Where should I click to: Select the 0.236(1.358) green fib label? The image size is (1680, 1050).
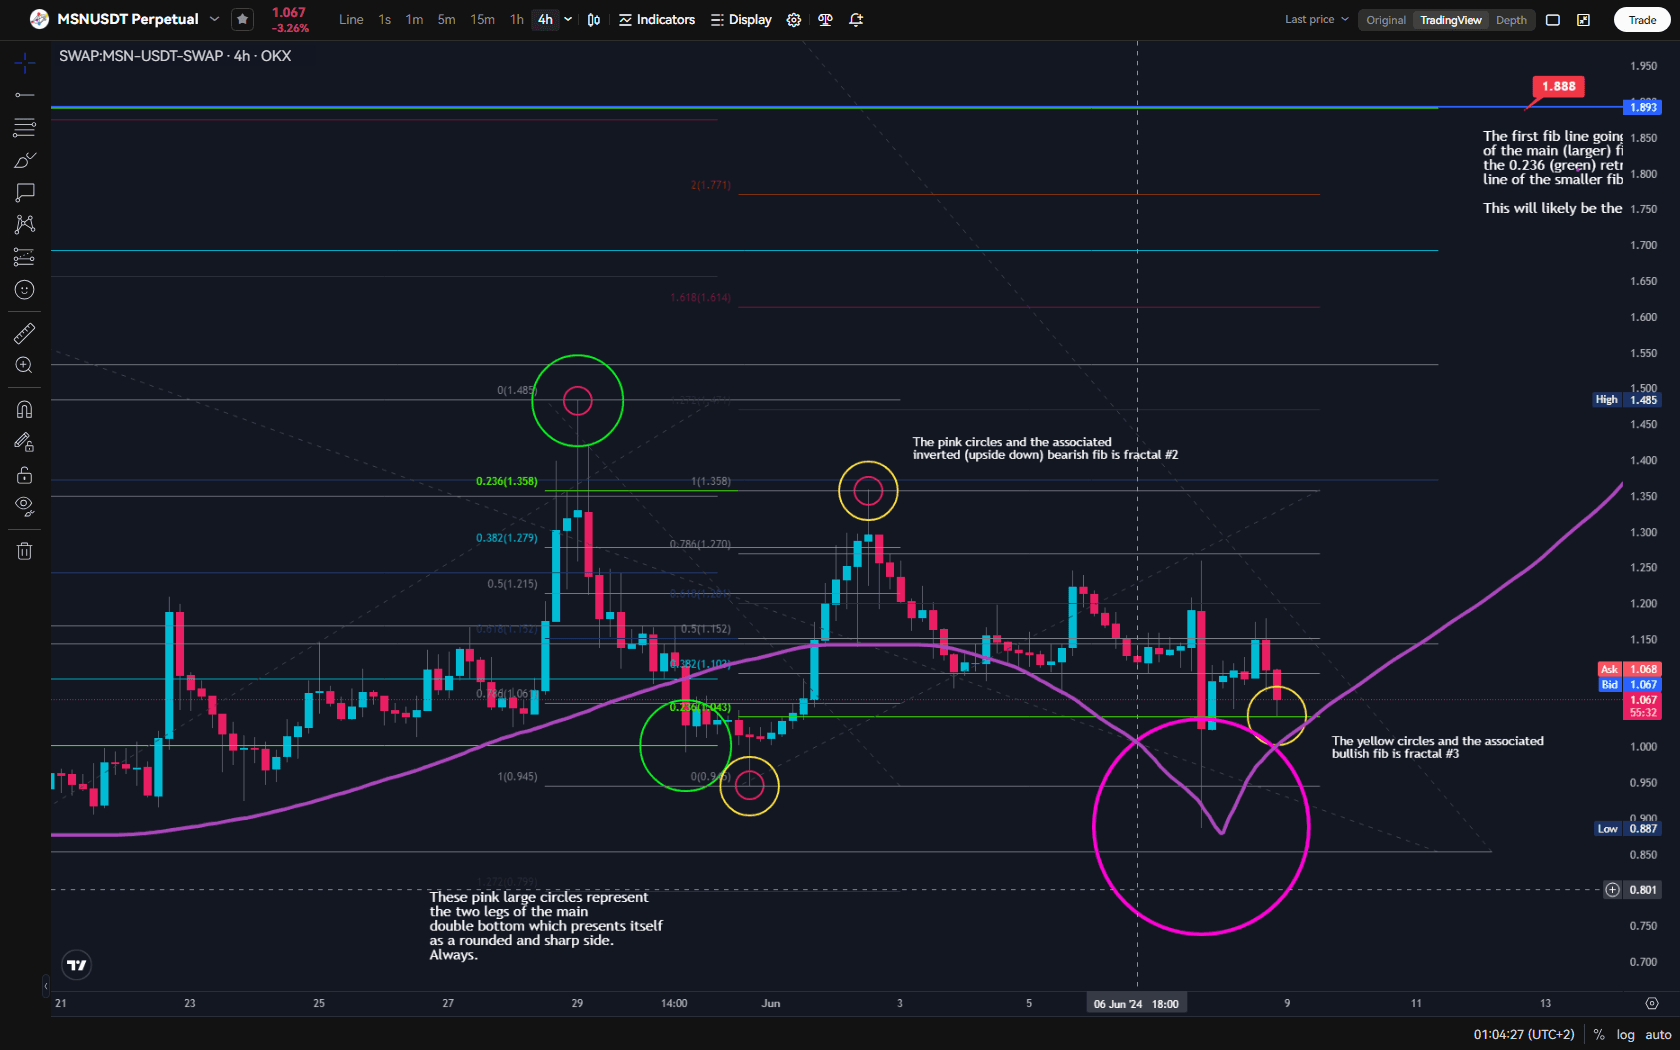(x=506, y=482)
